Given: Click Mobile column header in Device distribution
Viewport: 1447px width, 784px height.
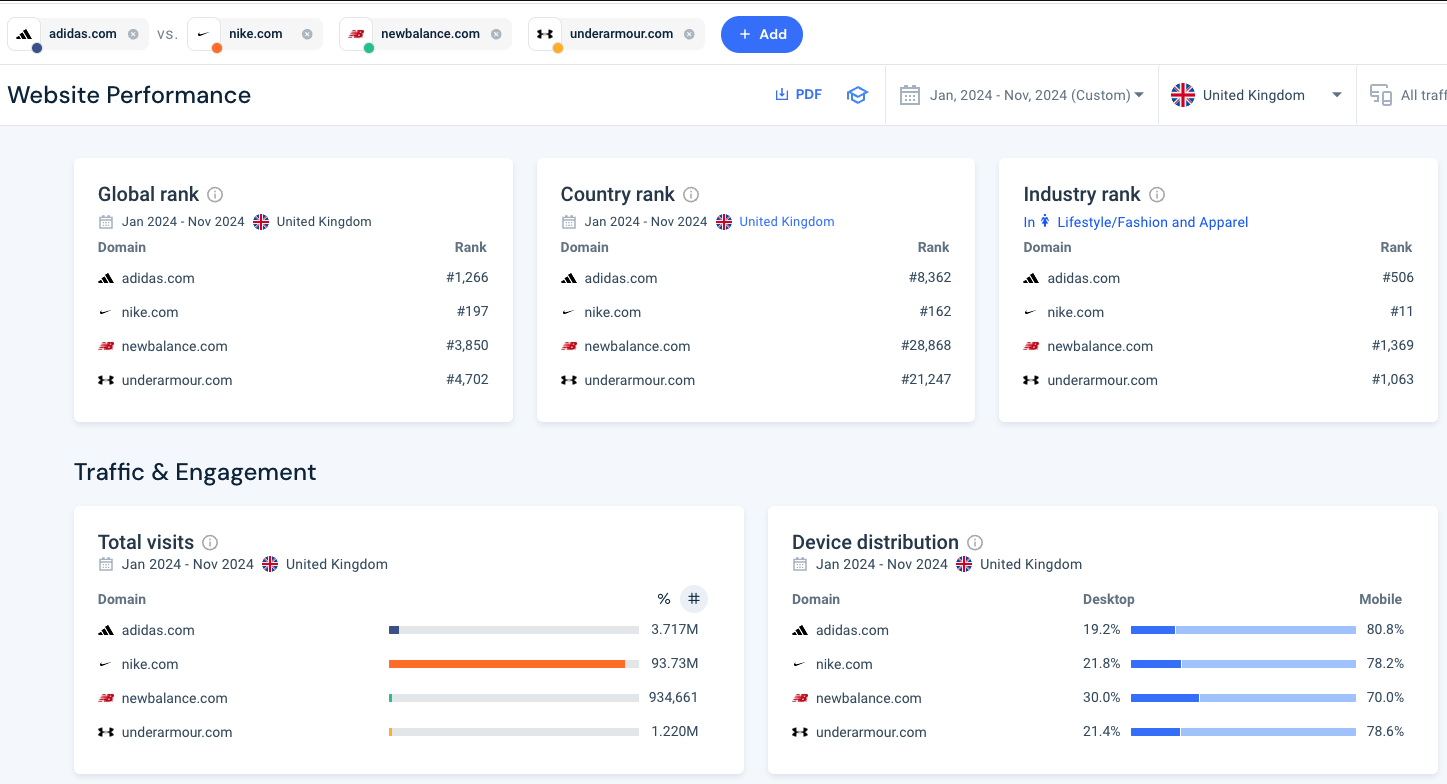Looking at the screenshot, I should pyautogui.click(x=1381, y=600).
